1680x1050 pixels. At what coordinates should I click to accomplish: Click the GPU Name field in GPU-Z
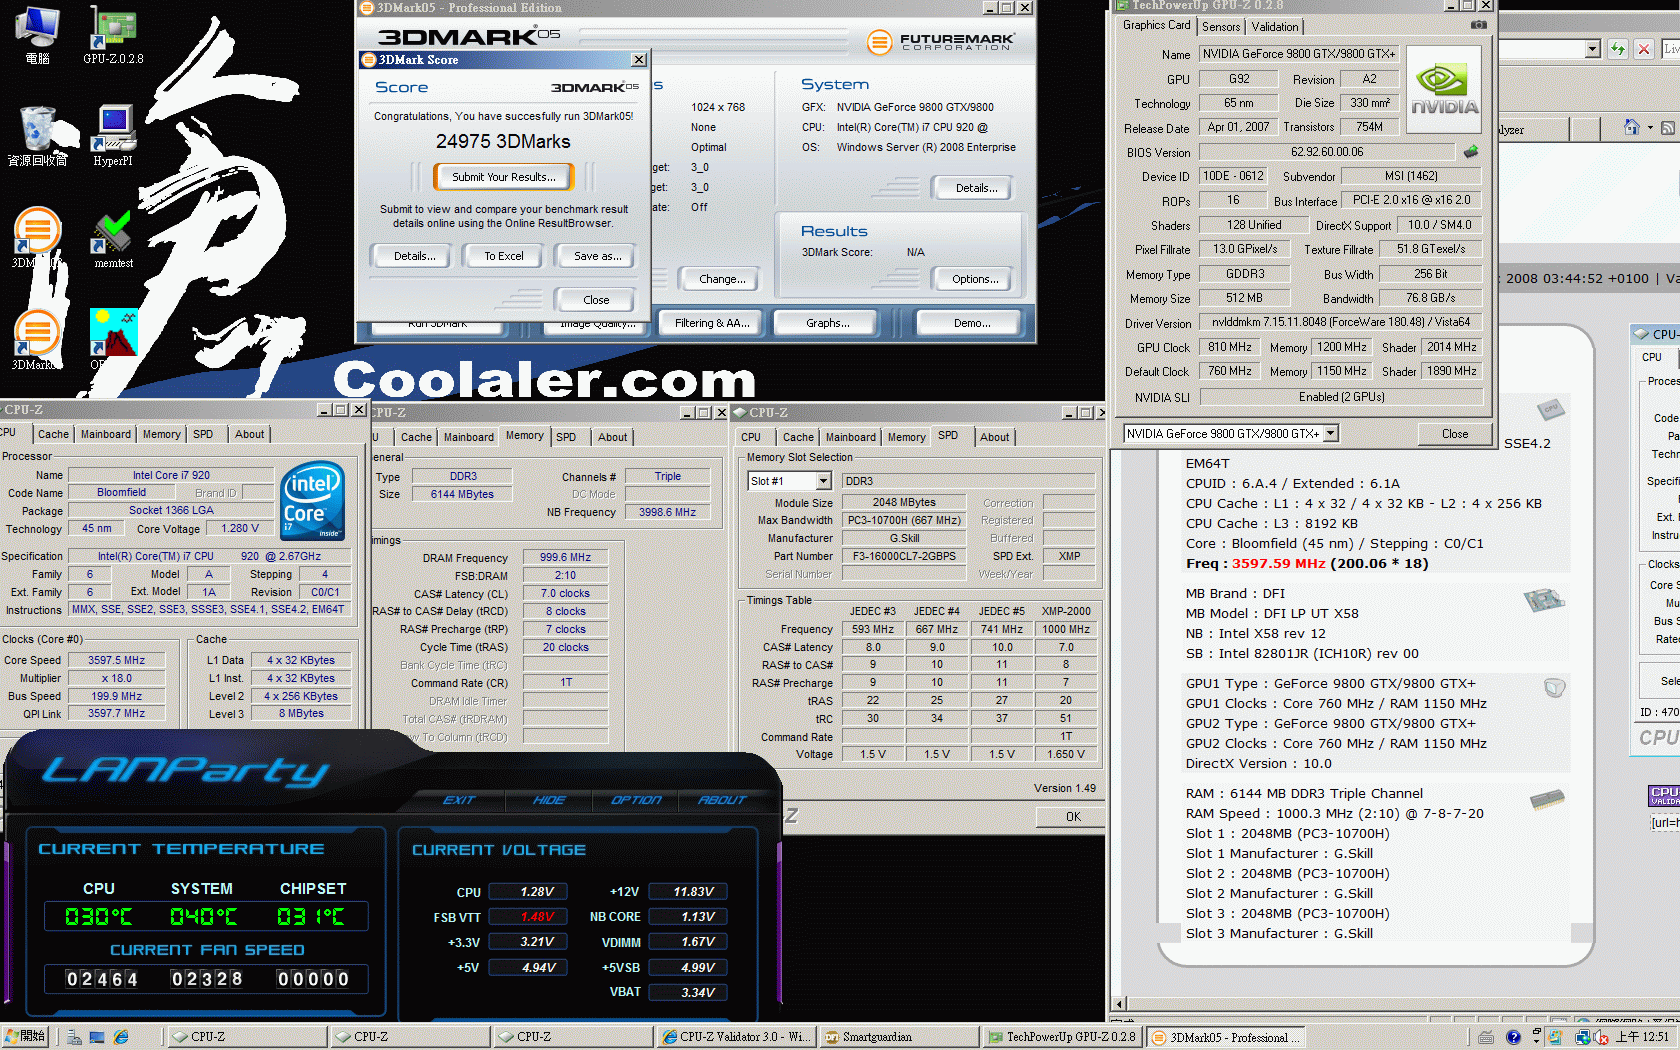[x=1298, y=54]
